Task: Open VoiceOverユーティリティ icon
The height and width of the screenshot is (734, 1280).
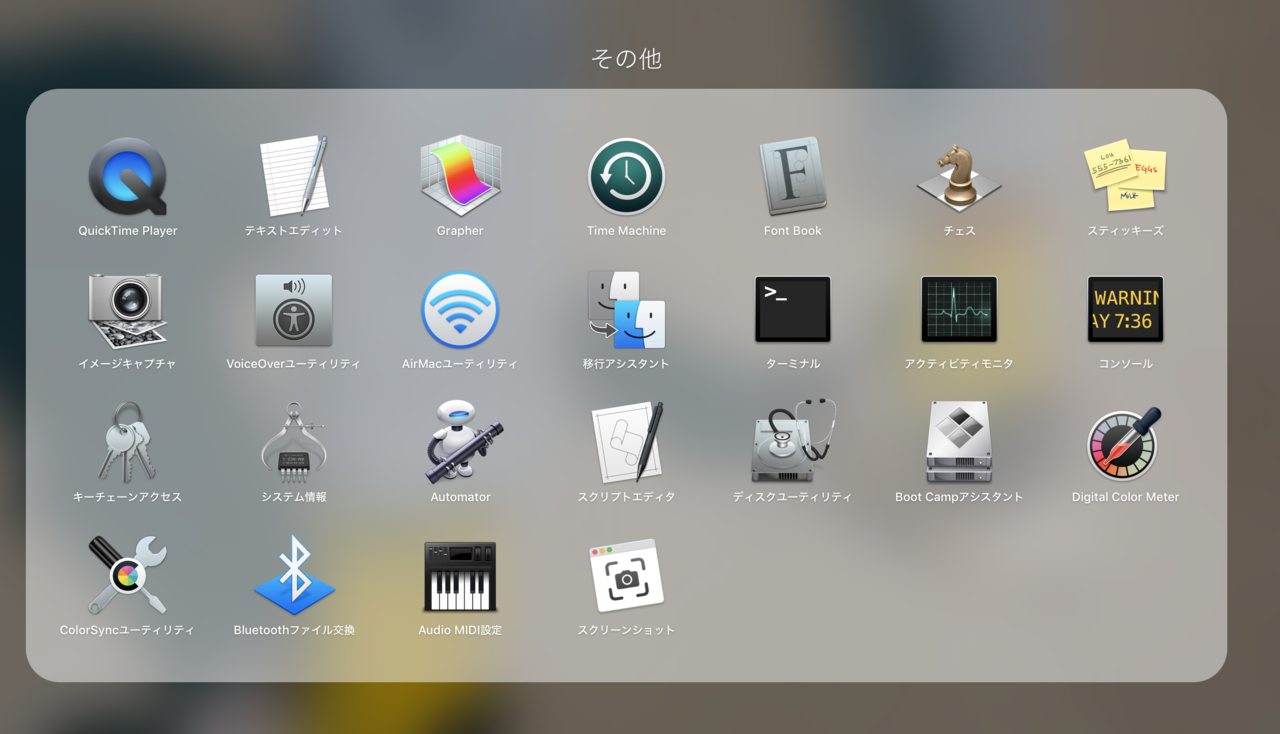Action: [294, 310]
